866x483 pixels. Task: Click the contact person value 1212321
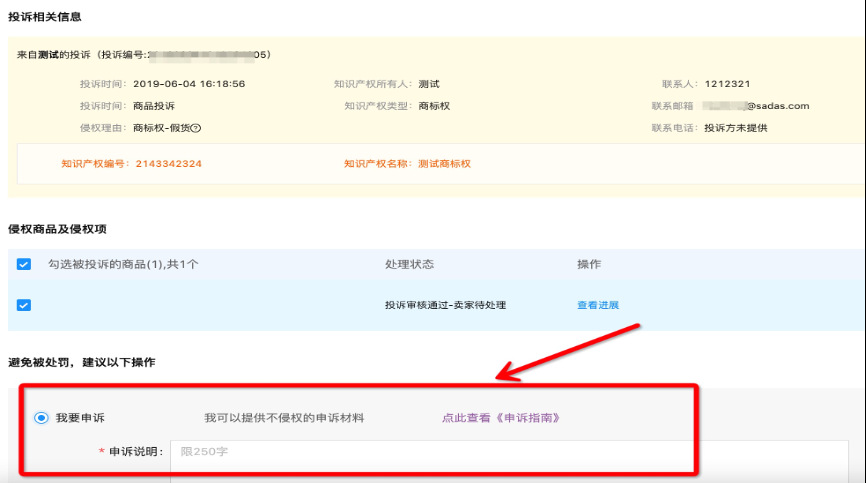click(x=727, y=84)
